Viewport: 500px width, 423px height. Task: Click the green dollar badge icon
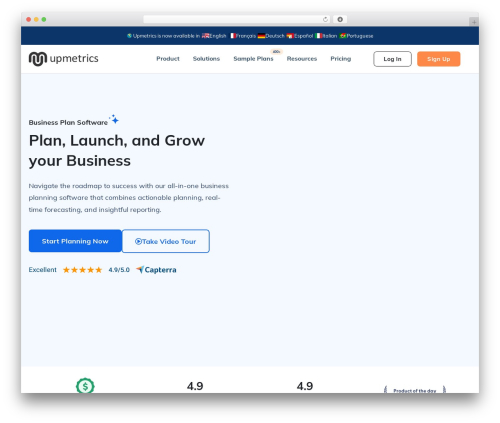[x=85, y=386]
